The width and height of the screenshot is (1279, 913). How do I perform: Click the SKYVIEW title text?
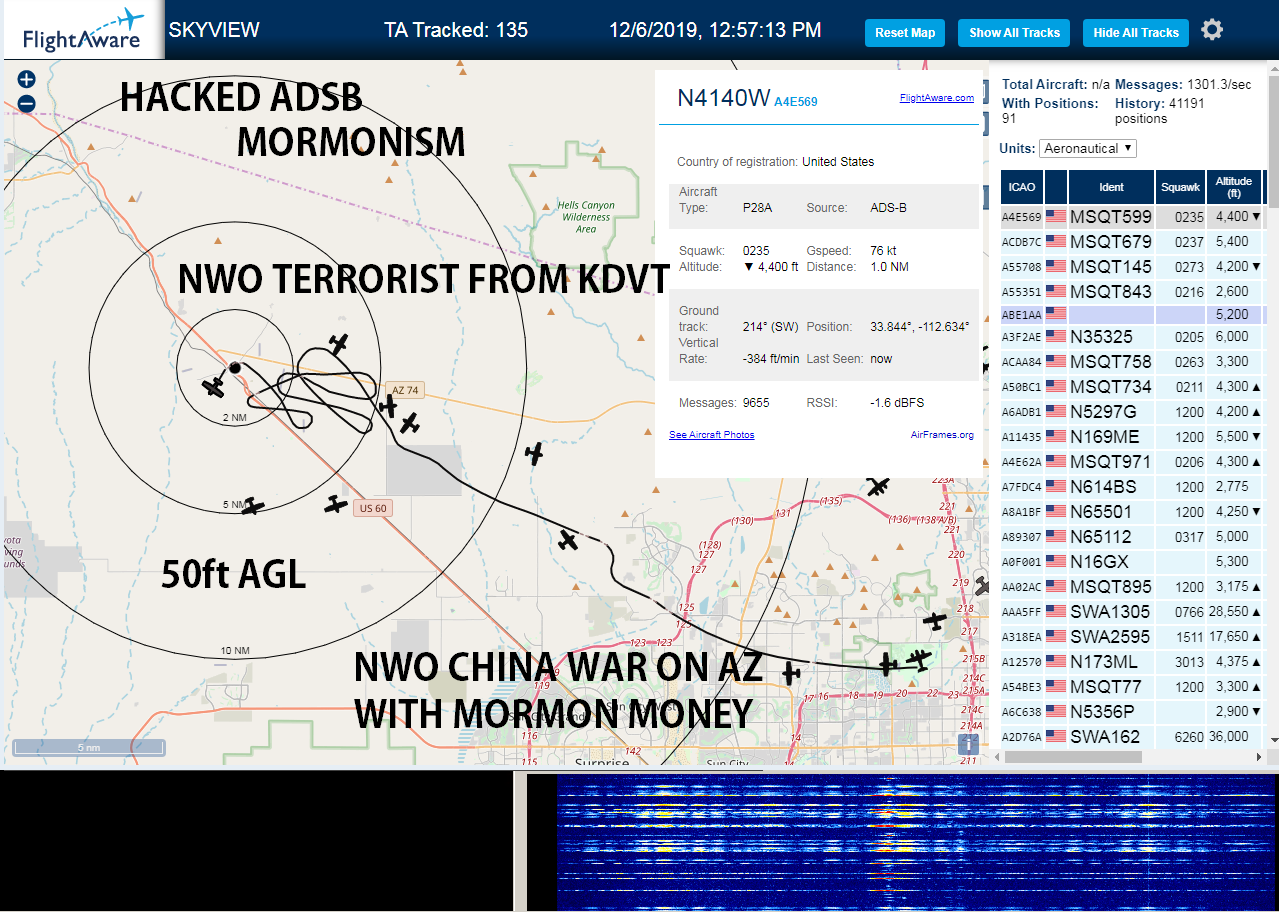(x=214, y=30)
